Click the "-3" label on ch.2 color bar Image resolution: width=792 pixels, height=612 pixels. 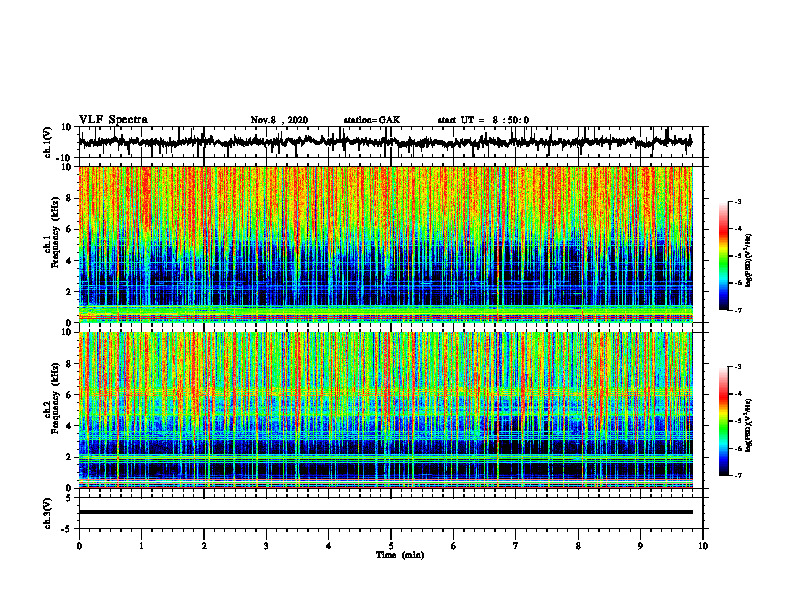click(738, 367)
